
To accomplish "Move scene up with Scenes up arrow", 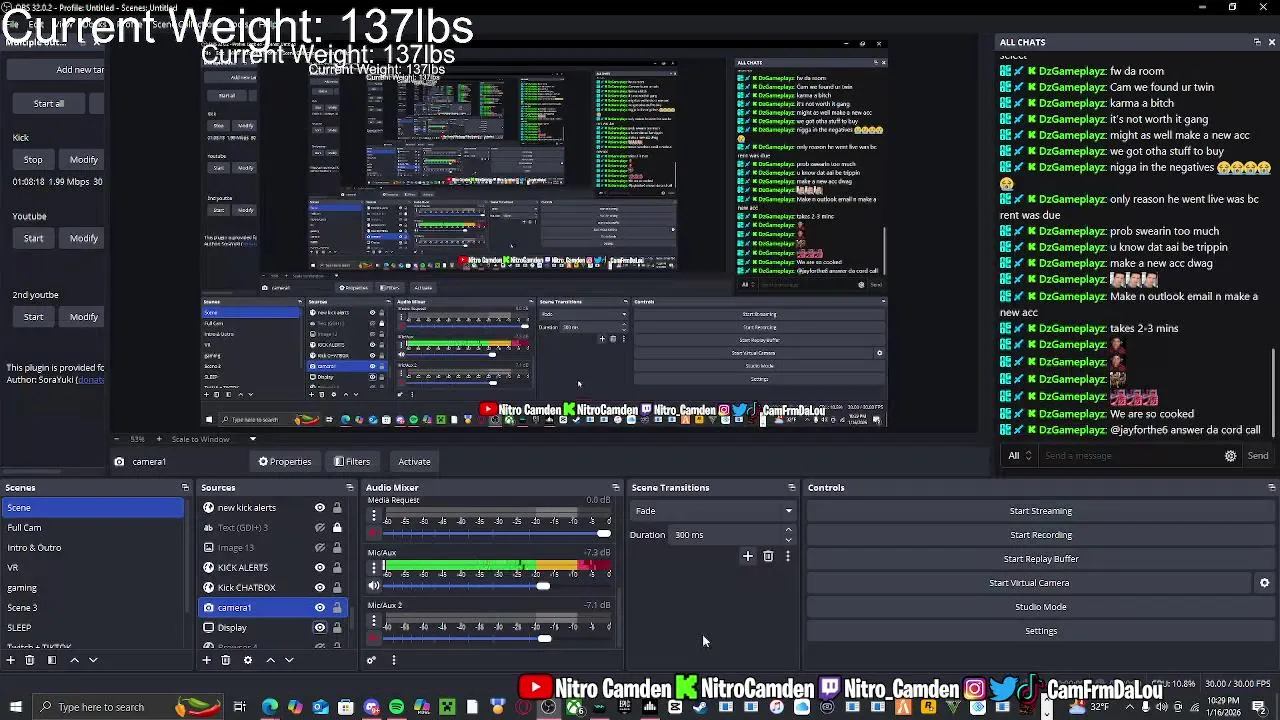I will pyautogui.click(x=74, y=660).
